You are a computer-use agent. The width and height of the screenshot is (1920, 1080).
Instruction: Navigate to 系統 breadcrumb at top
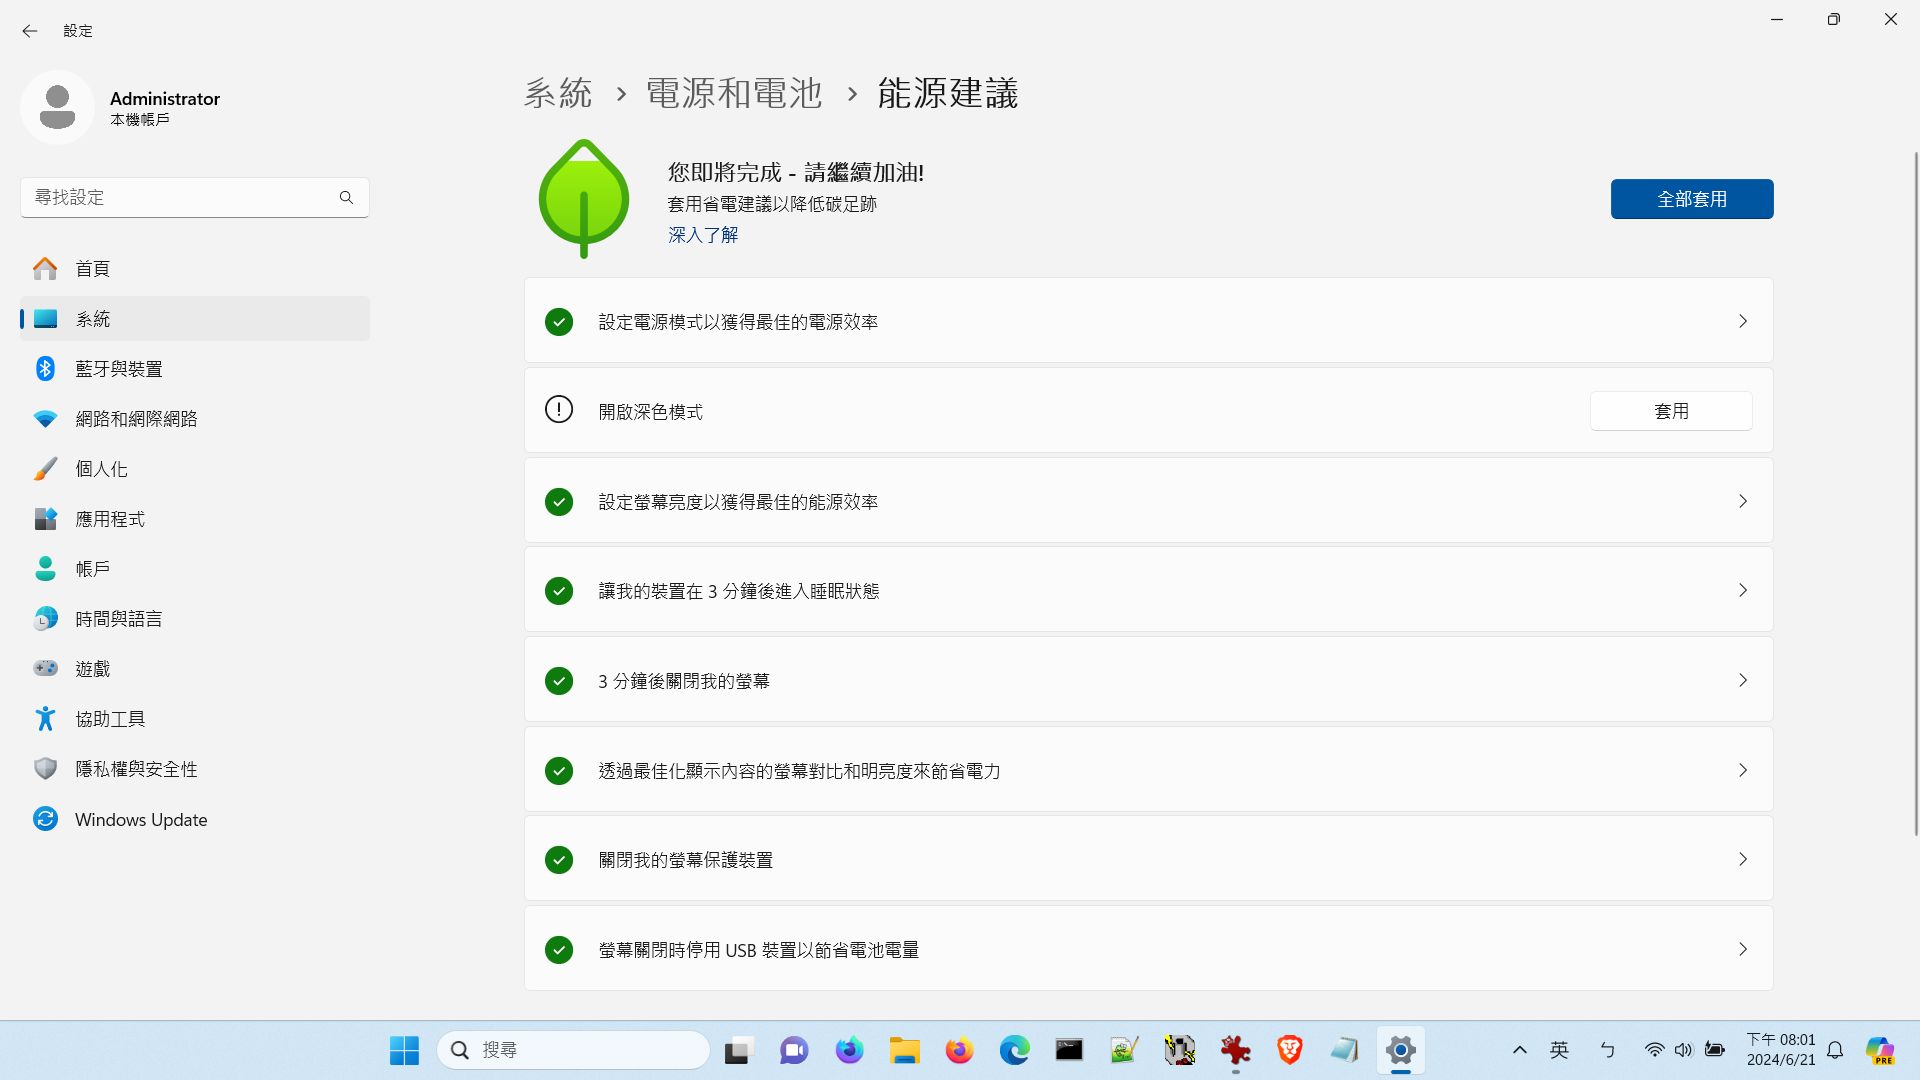coord(557,93)
